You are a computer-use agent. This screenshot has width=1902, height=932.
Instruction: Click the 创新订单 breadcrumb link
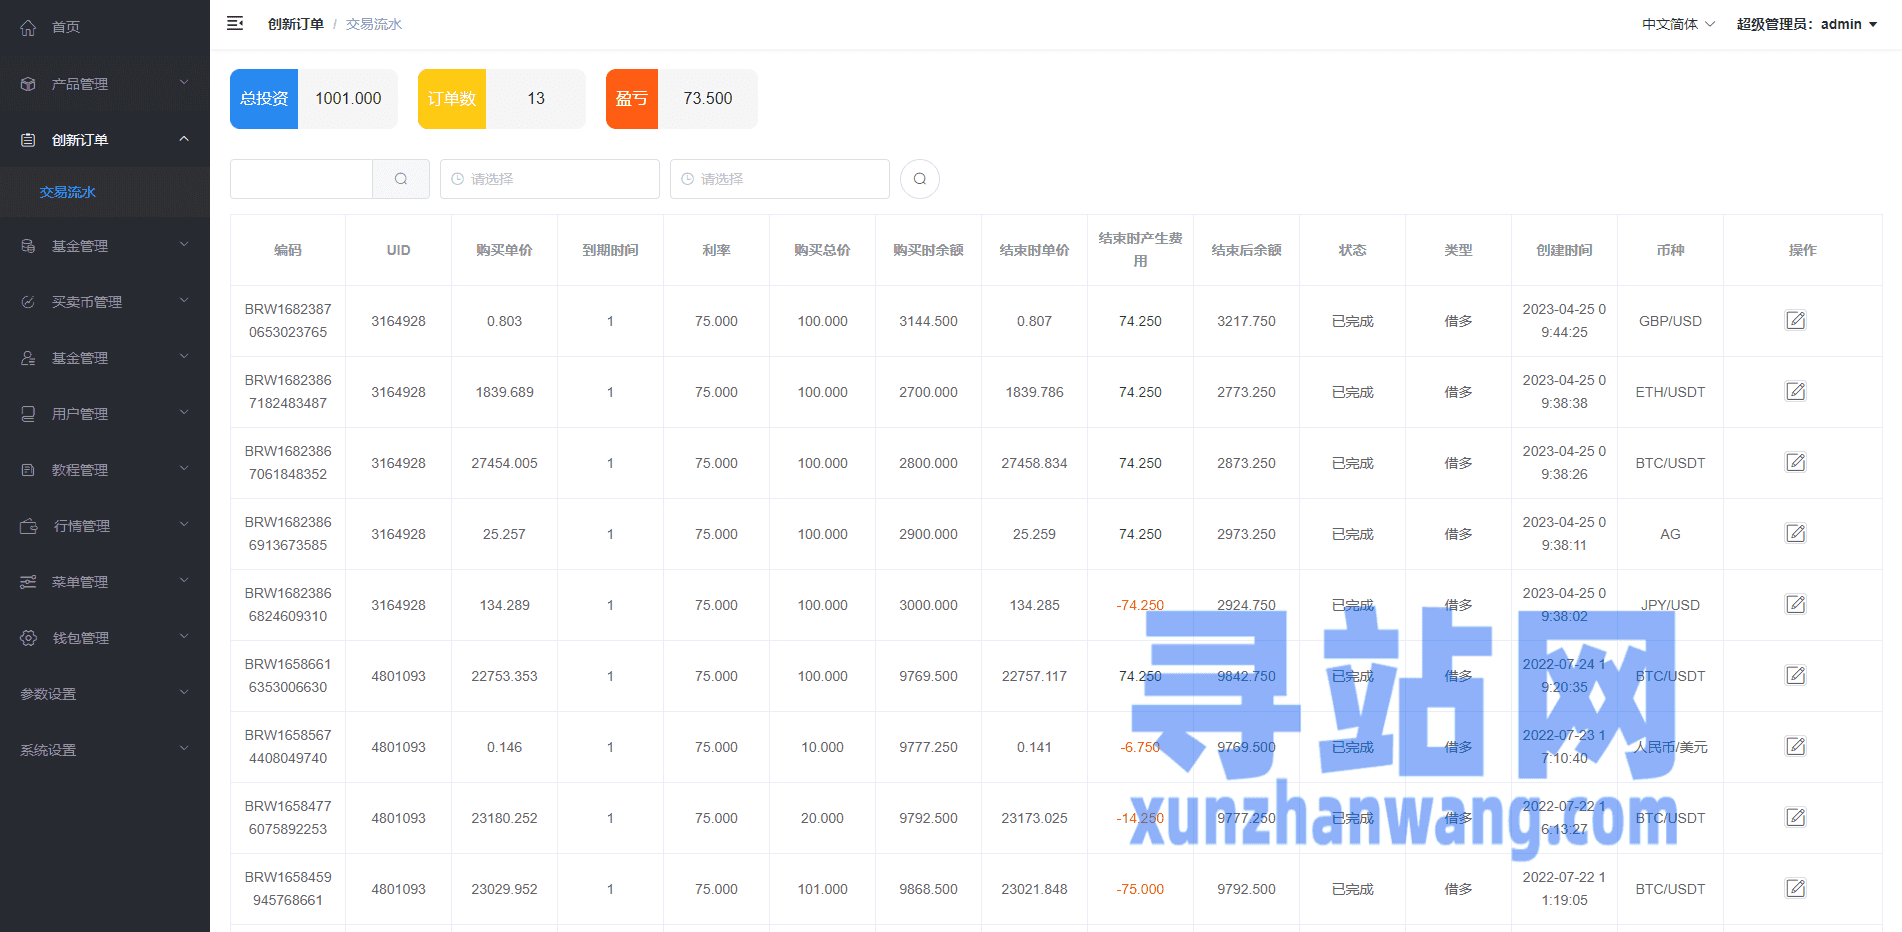tap(295, 24)
